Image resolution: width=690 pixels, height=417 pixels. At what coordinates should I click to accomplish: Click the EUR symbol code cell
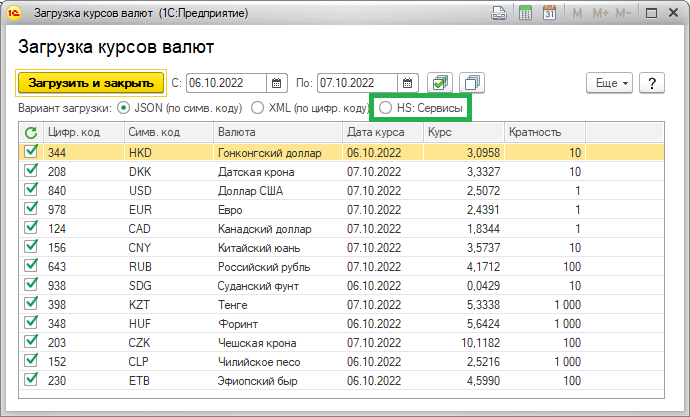[169, 209]
